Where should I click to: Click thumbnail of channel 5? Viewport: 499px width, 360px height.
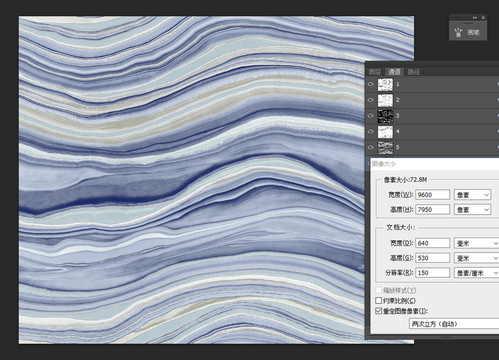point(385,147)
